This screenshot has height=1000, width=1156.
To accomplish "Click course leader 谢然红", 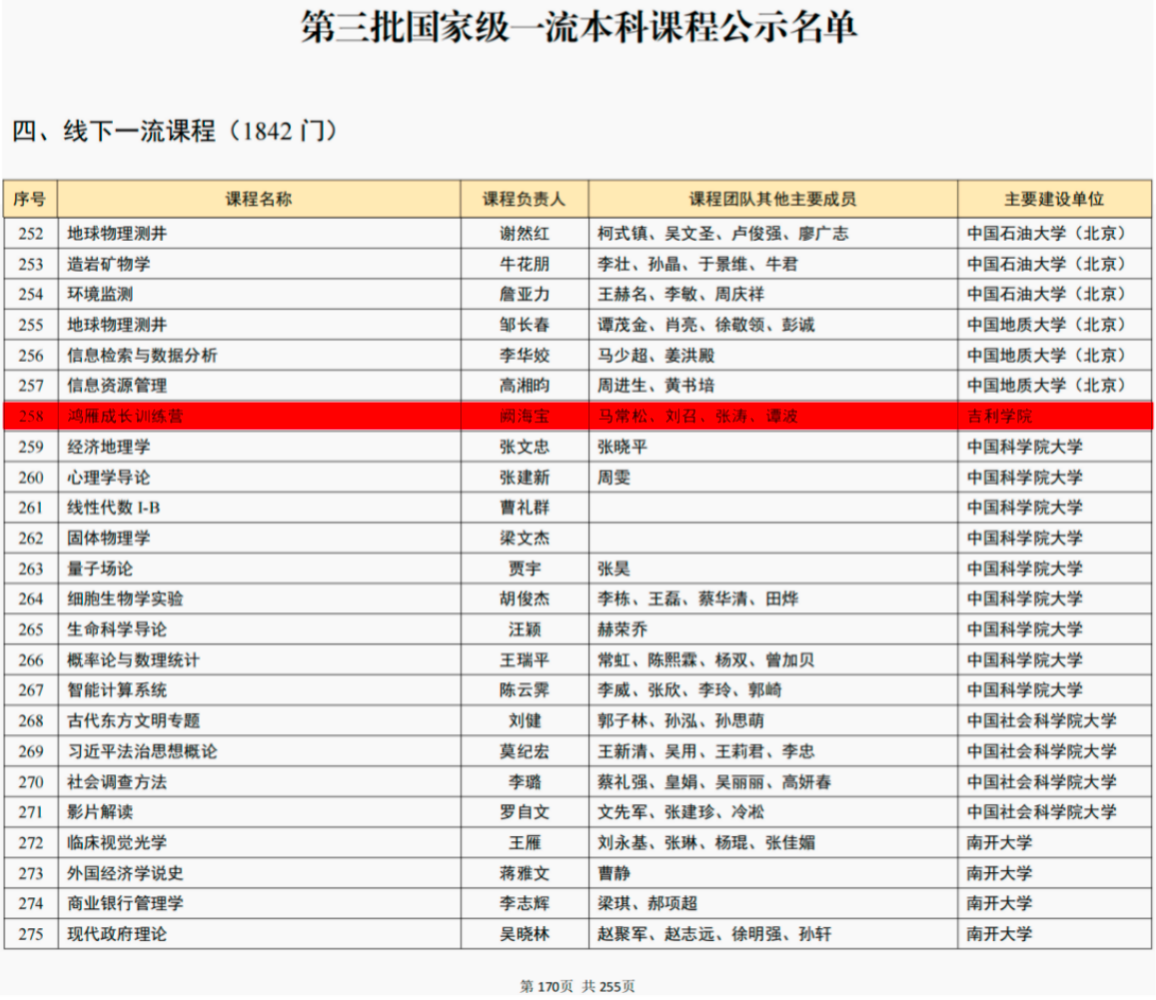I will 524,234.
